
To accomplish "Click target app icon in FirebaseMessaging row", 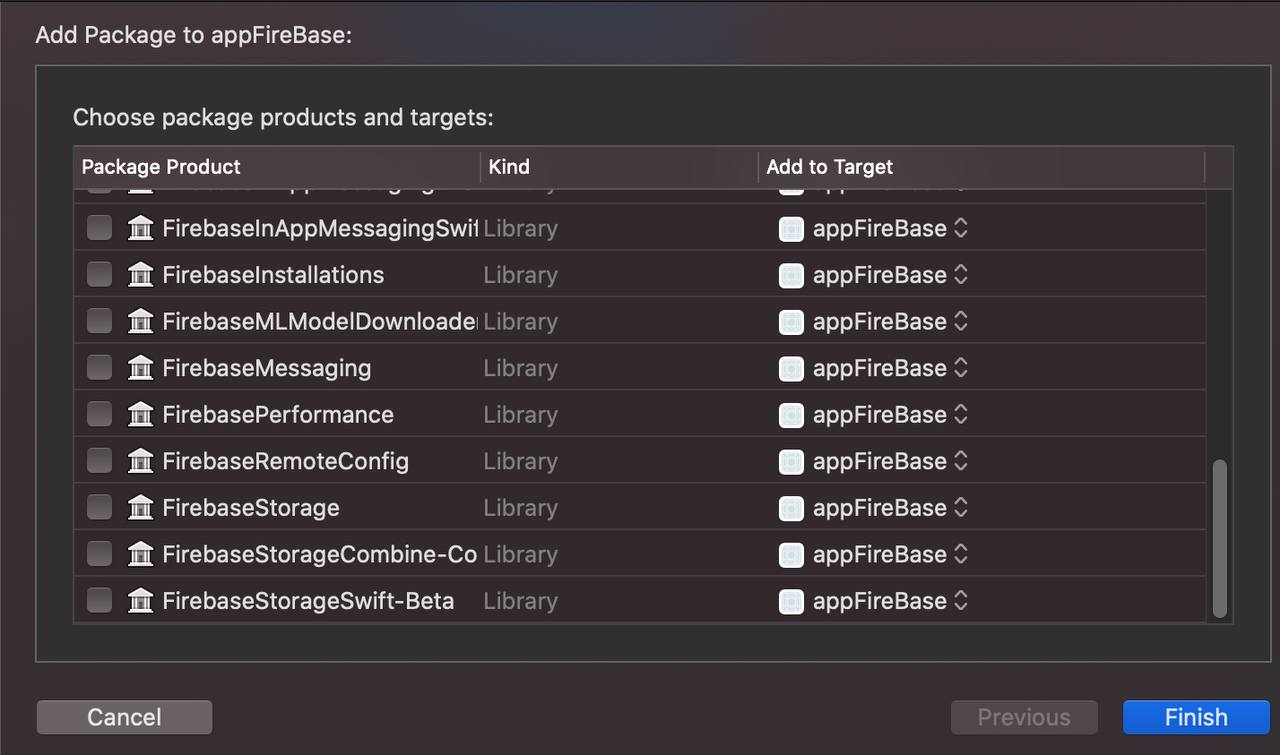I will click(x=791, y=368).
